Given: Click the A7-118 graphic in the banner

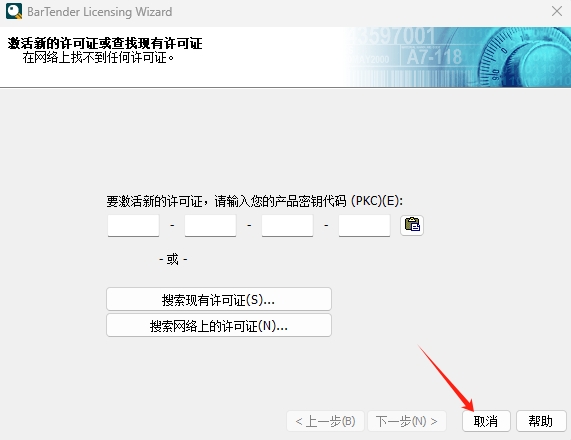Looking at the screenshot, I should [434, 57].
